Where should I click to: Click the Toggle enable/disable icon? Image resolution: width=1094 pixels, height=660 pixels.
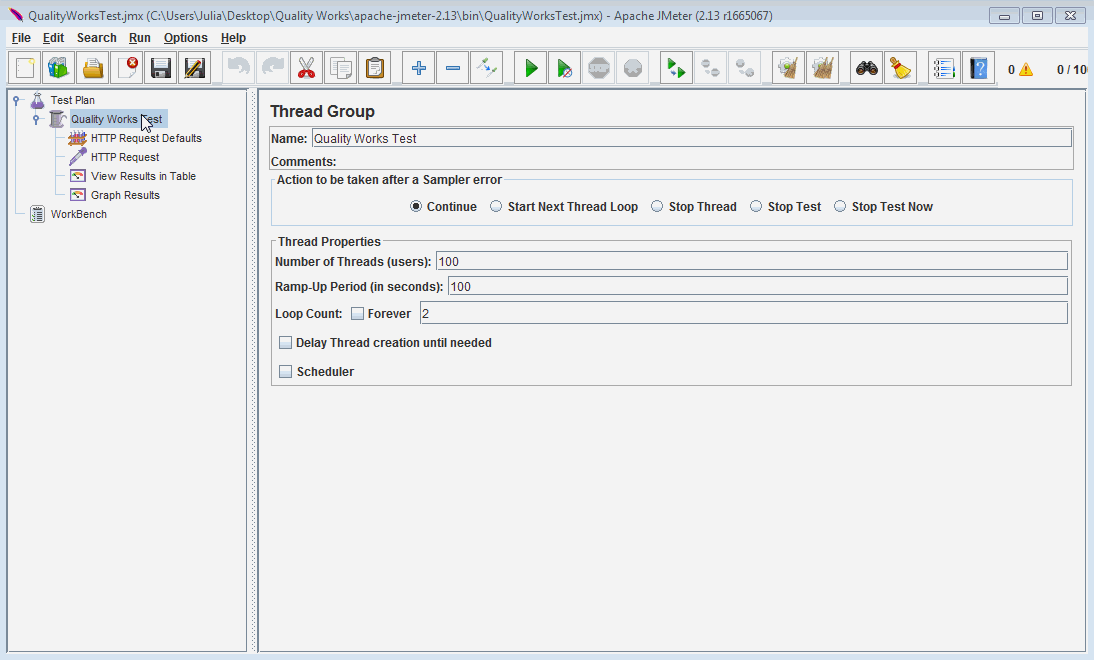pos(486,68)
